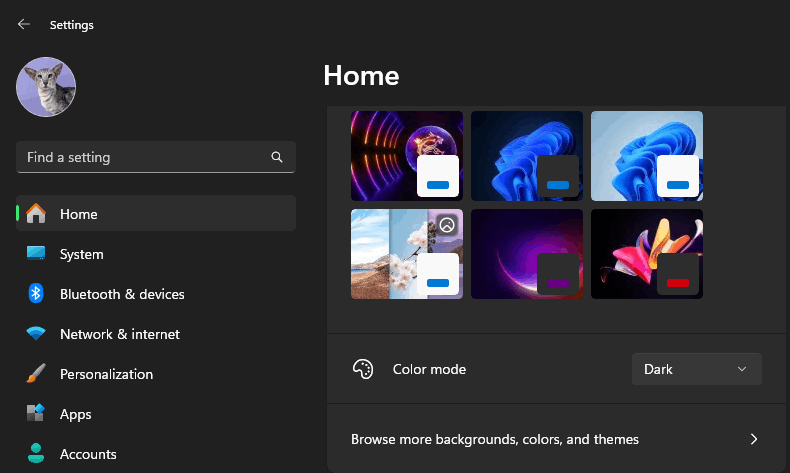Click the search magnifier icon
Image resolution: width=790 pixels, height=473 pixels.
[277, 157]
